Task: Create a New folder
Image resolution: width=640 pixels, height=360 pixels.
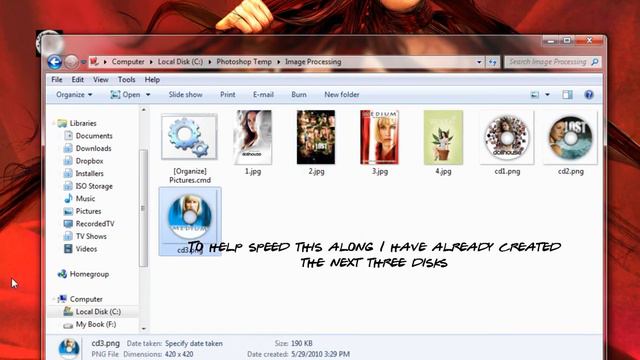Action: pyautogui.click(x=342, y=95)
